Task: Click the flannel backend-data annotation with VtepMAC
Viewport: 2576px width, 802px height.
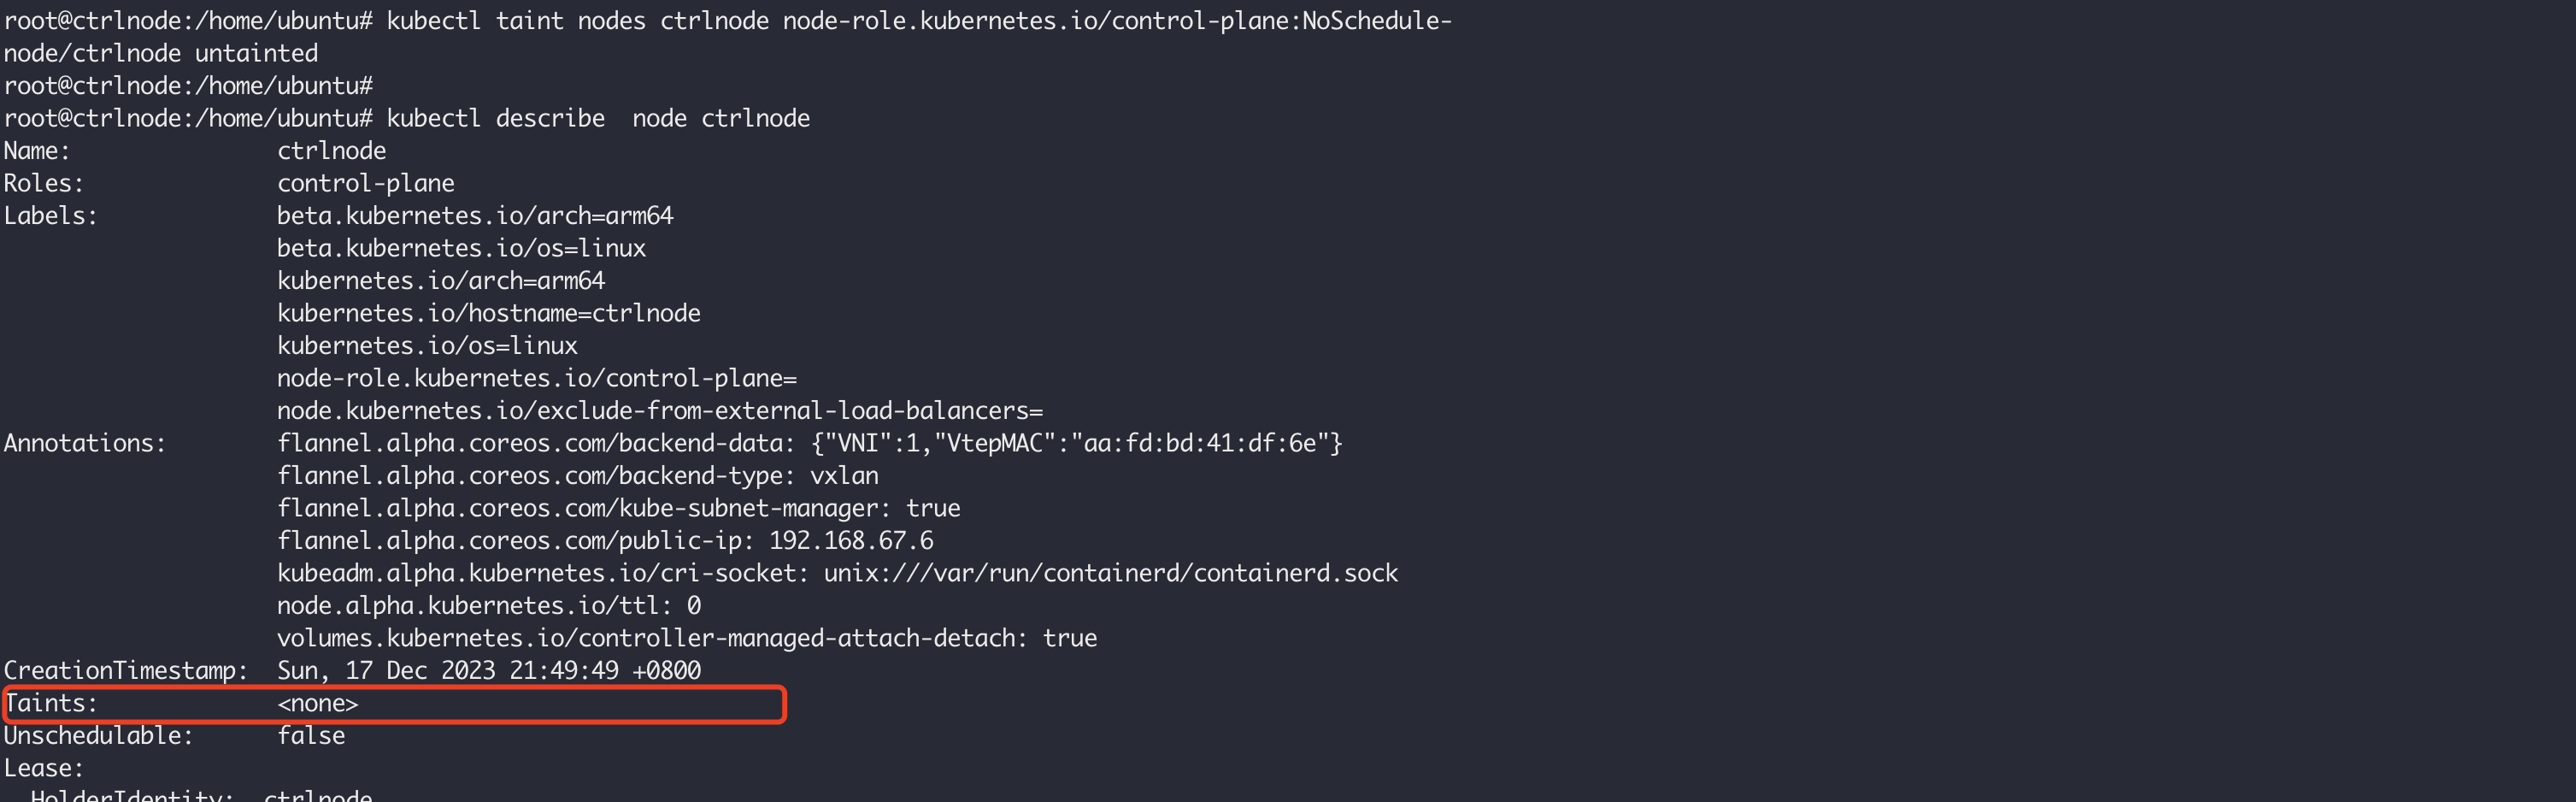Action: pos(809,444)
